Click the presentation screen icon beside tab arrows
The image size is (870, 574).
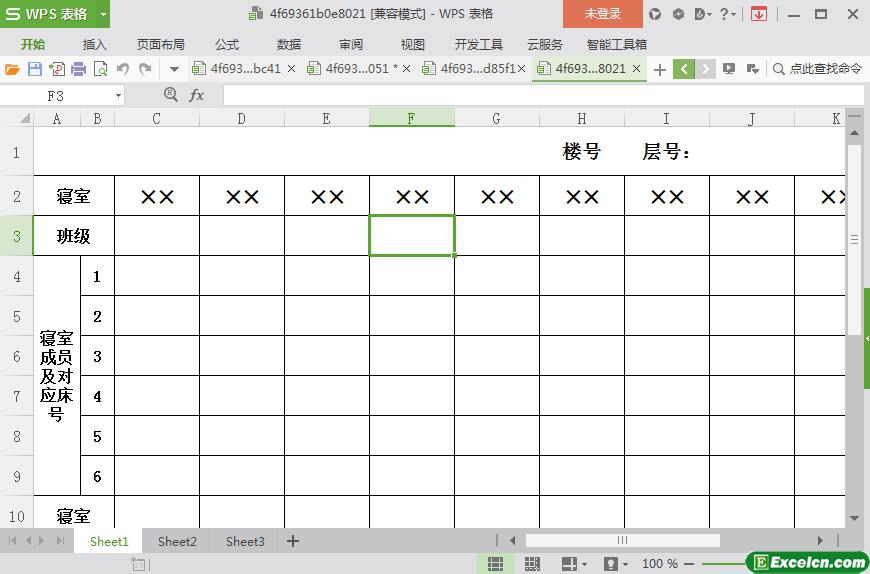[729, 69]
